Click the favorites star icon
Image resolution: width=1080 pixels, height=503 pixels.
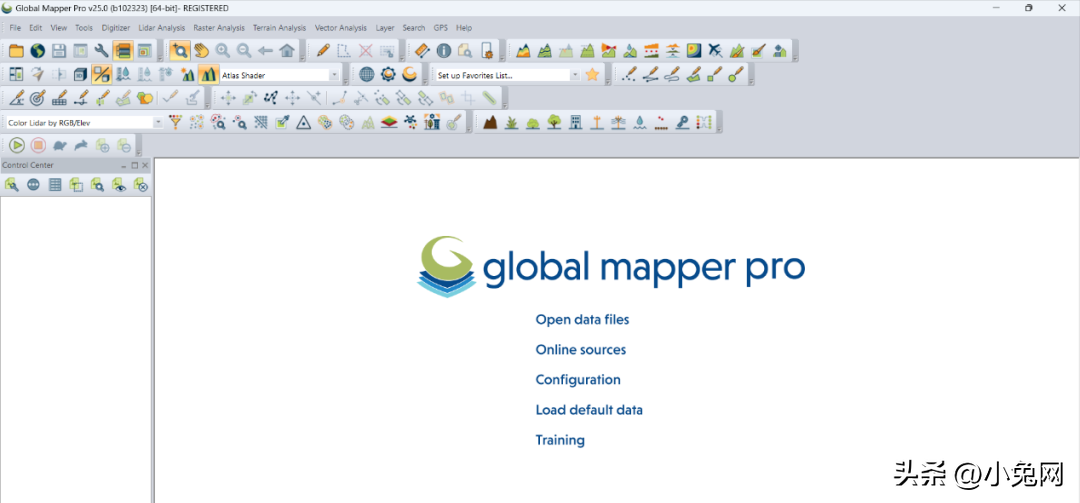[592, 74]
